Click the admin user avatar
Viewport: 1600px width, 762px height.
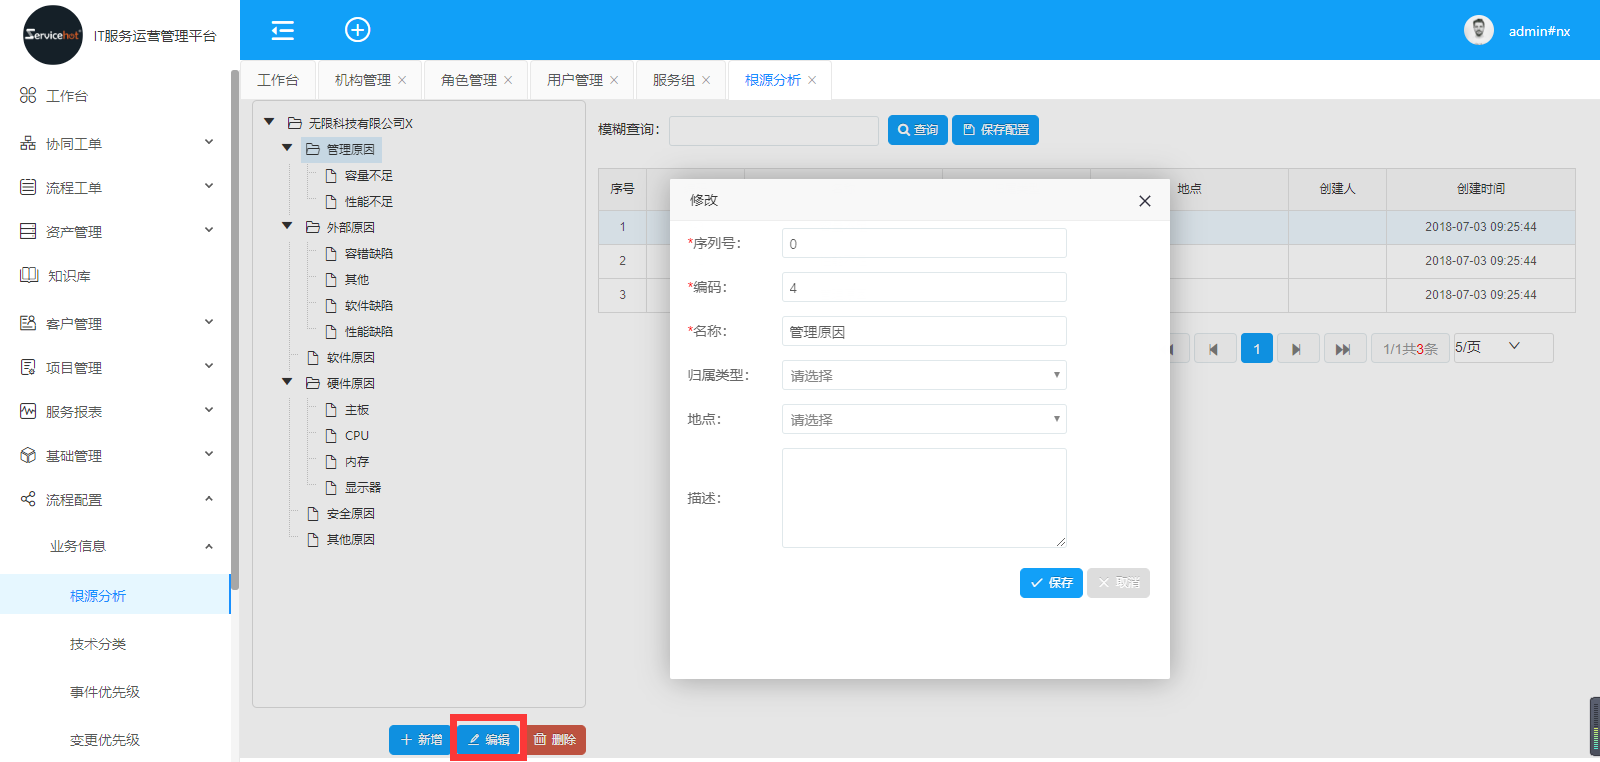(1478, 30)
